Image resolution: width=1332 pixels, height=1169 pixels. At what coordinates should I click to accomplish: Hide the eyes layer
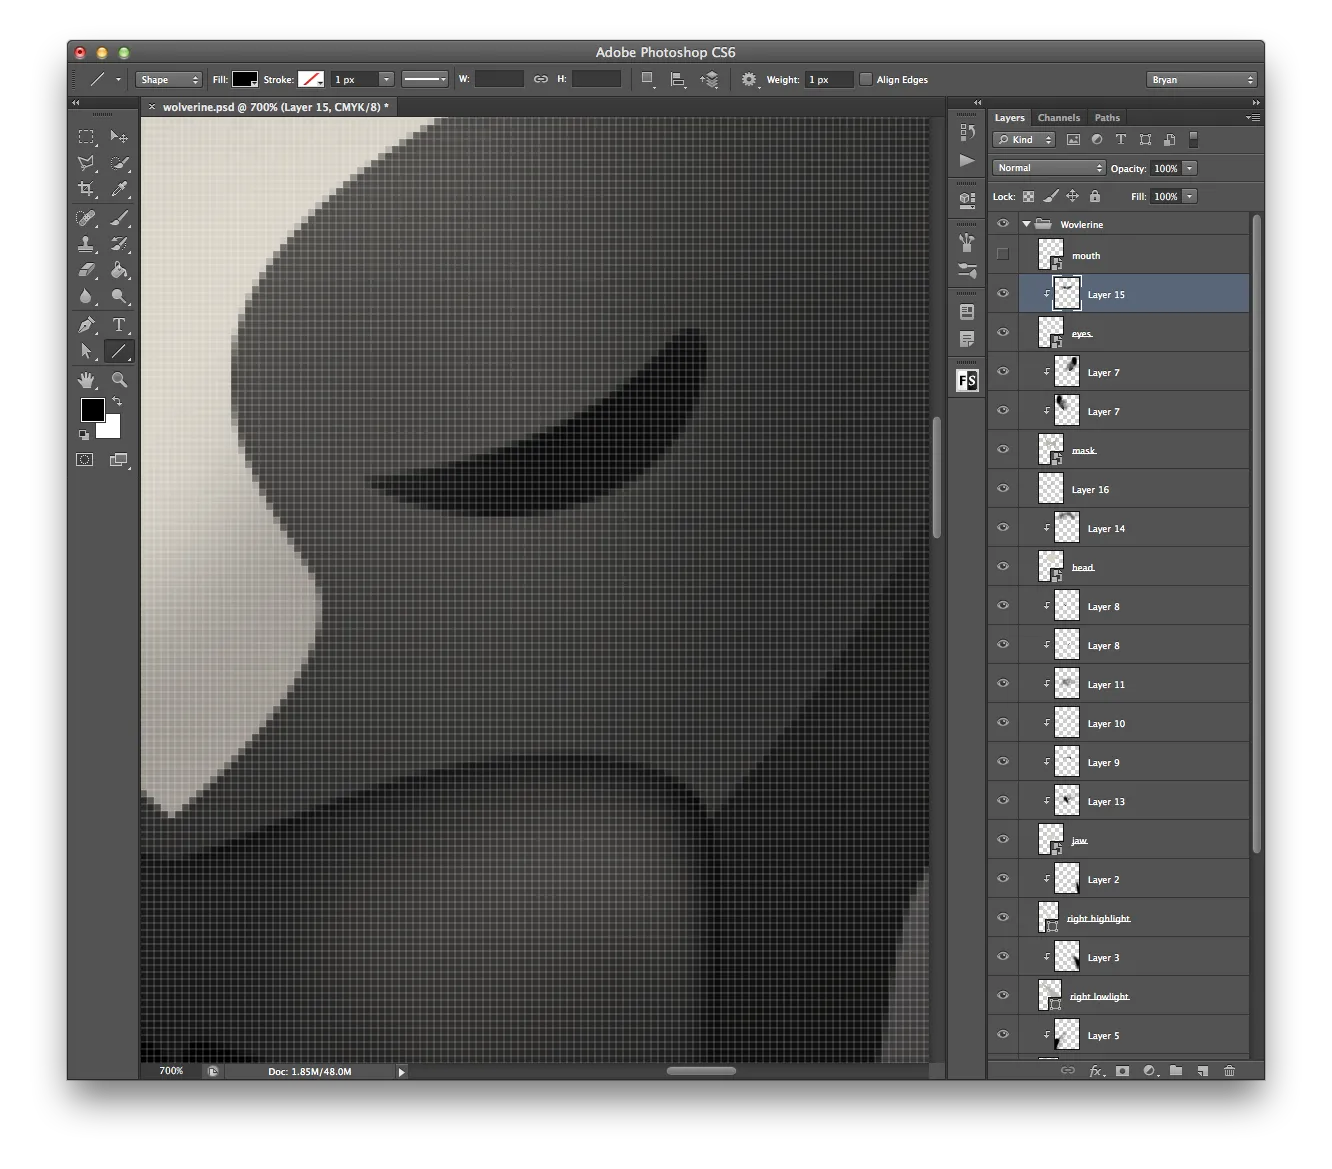(1003, 333)
